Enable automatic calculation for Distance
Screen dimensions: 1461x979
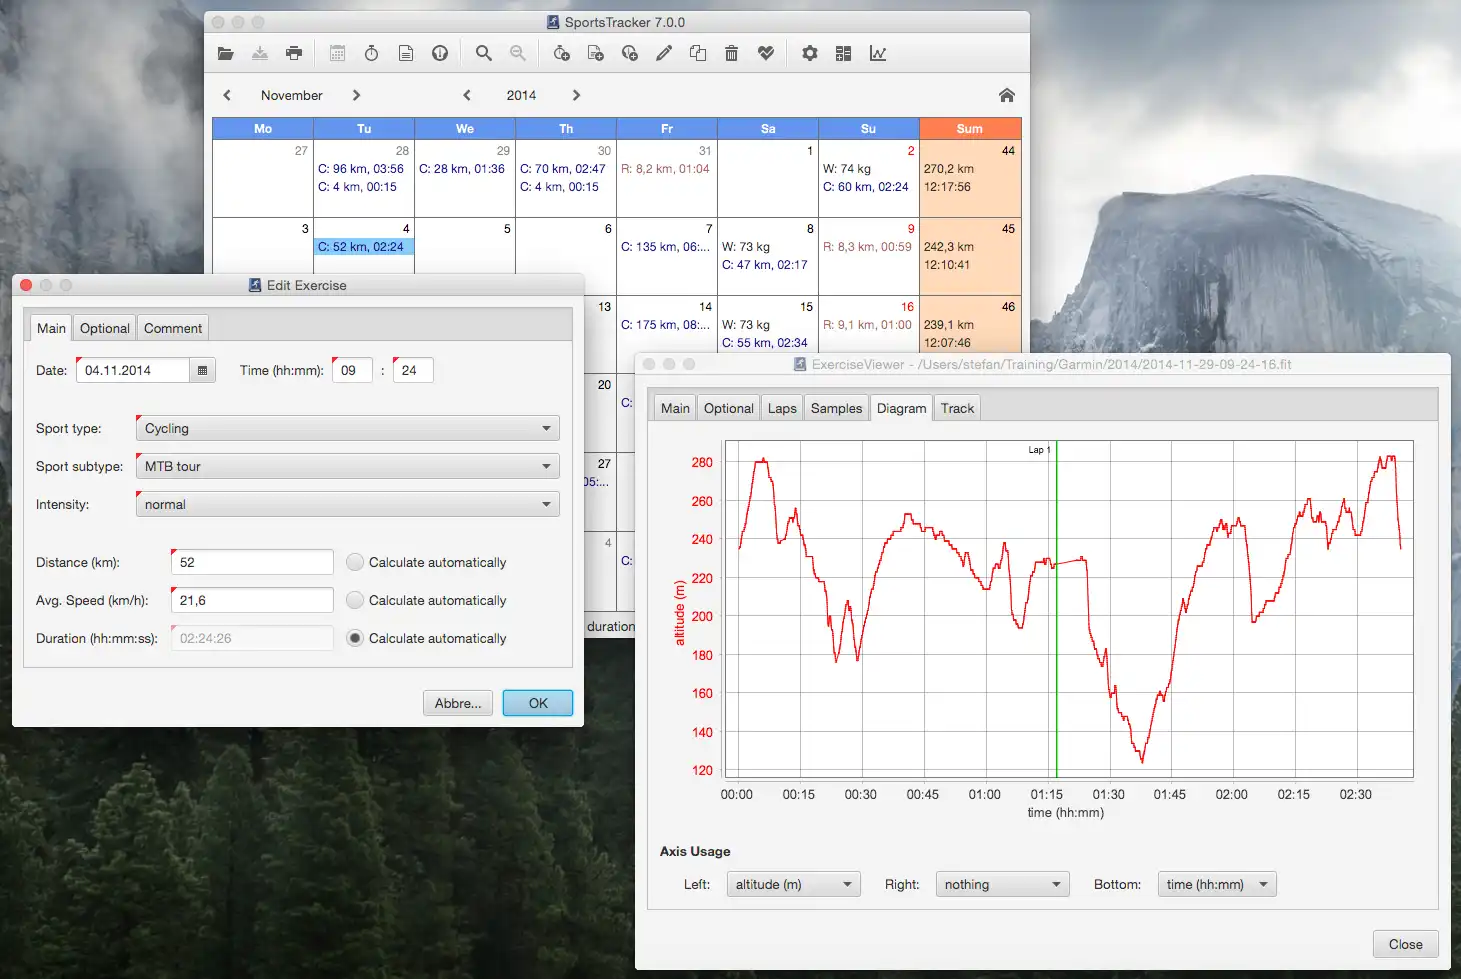coord(355,563)
